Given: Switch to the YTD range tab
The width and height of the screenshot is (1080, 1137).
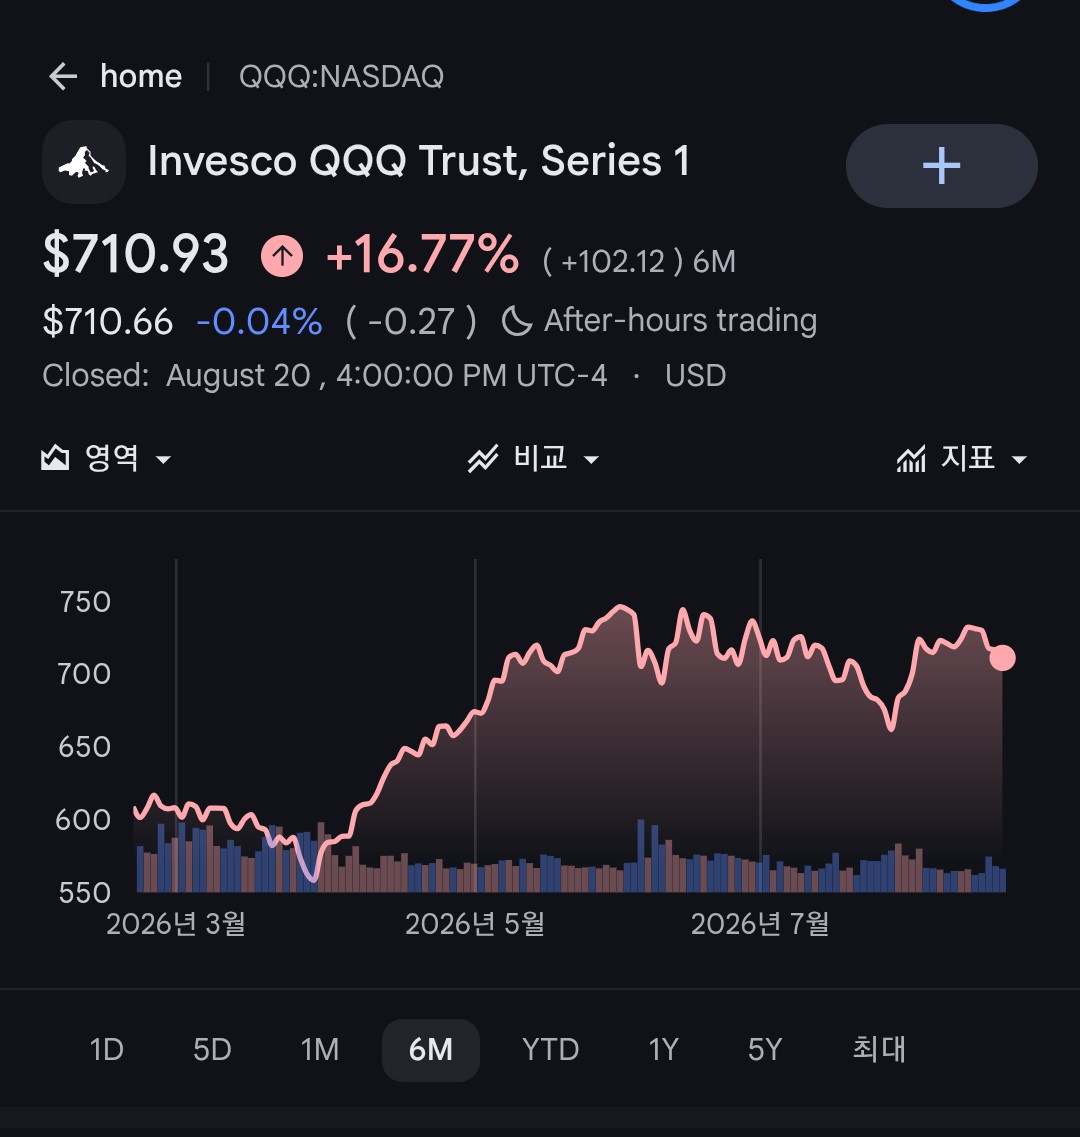Looking at the screenshot, I should click(x=551, y=1049).
